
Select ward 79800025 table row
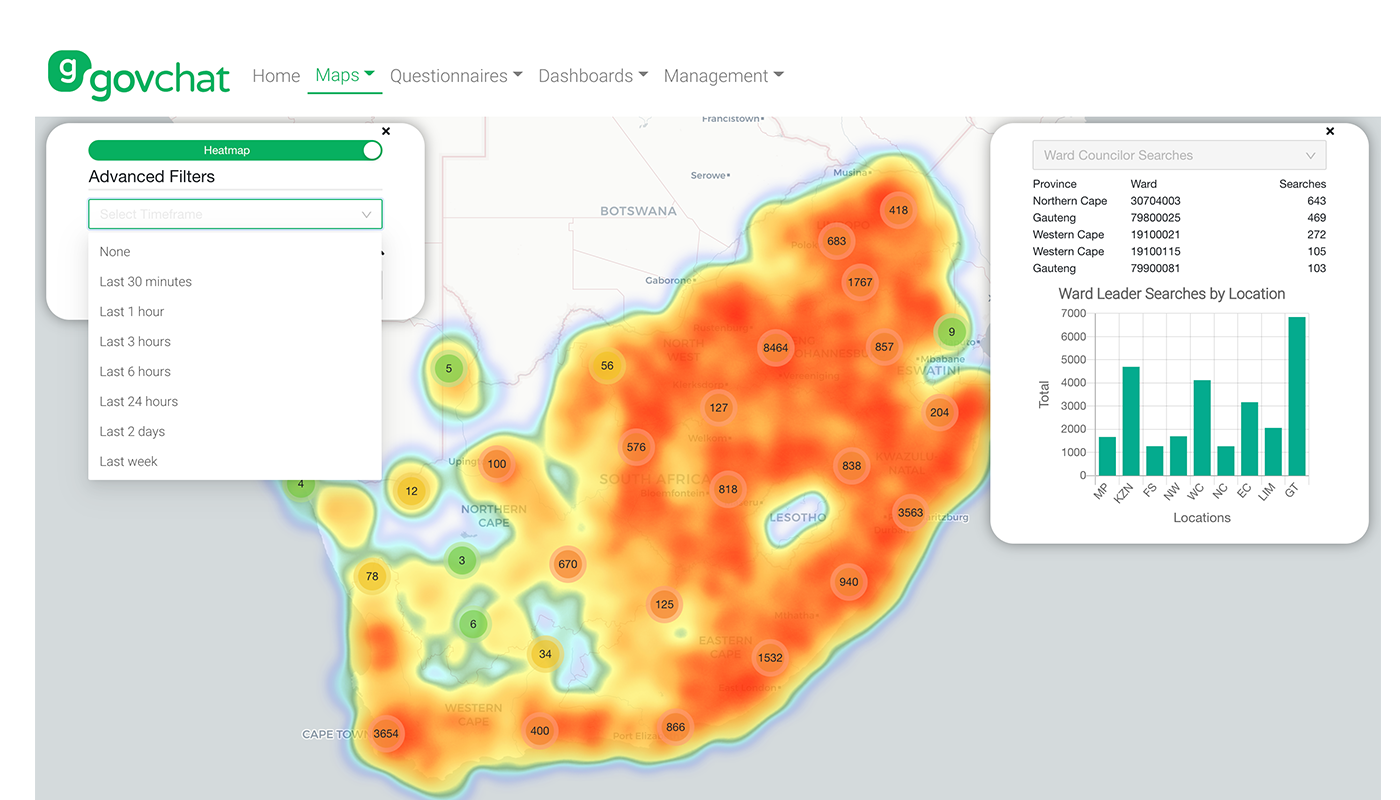pyautogui.click(x=1179, y=218)
